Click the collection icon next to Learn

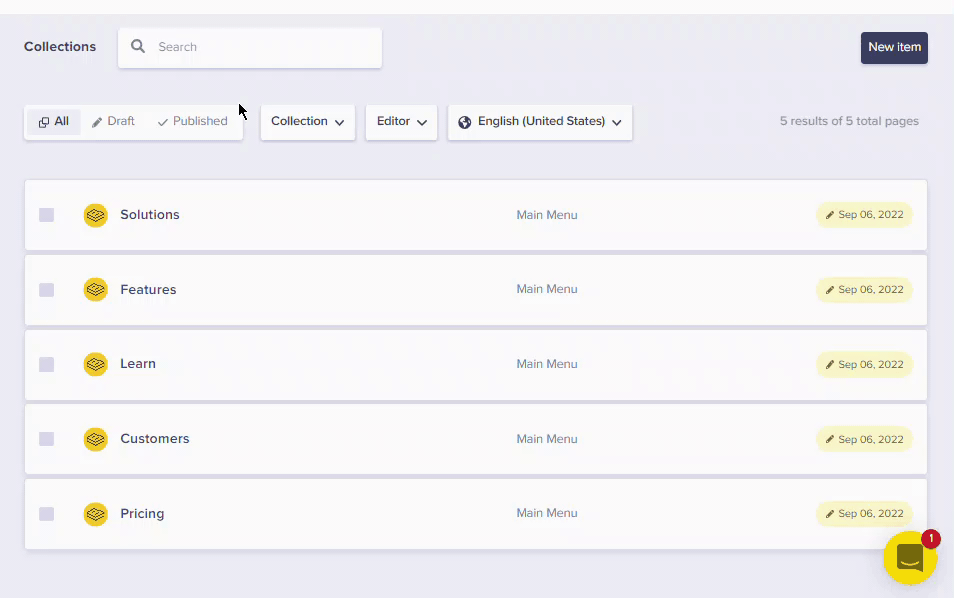(x=95, y=364)
